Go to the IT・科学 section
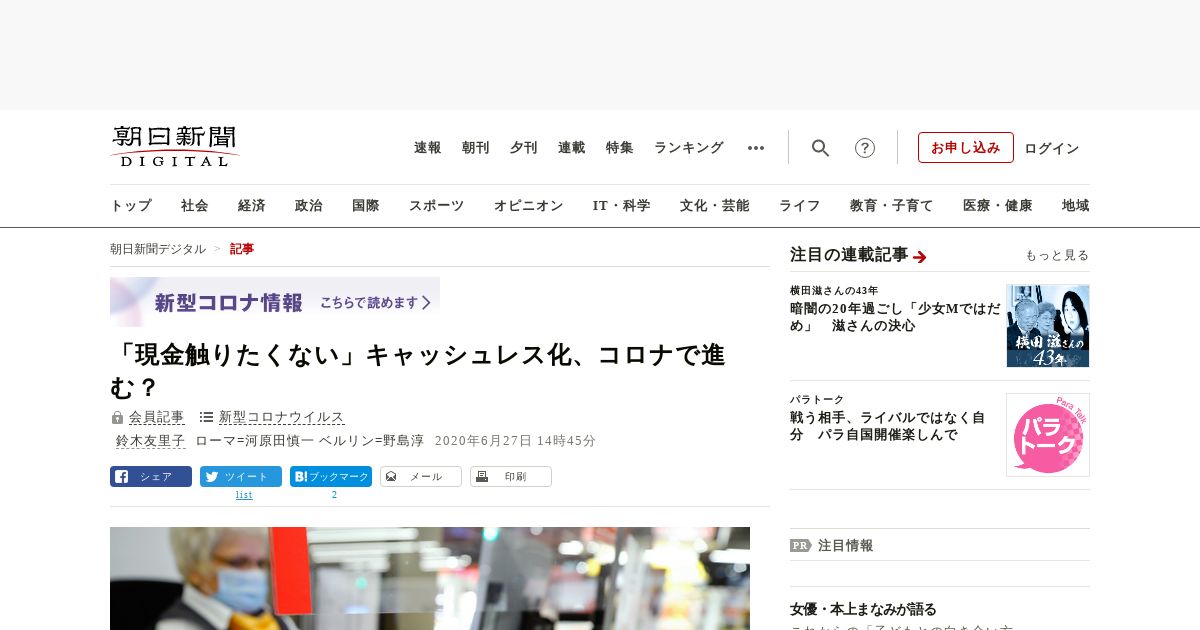Screen dimensions: 1200x630 pyautogui.click(x=622, y=206)
